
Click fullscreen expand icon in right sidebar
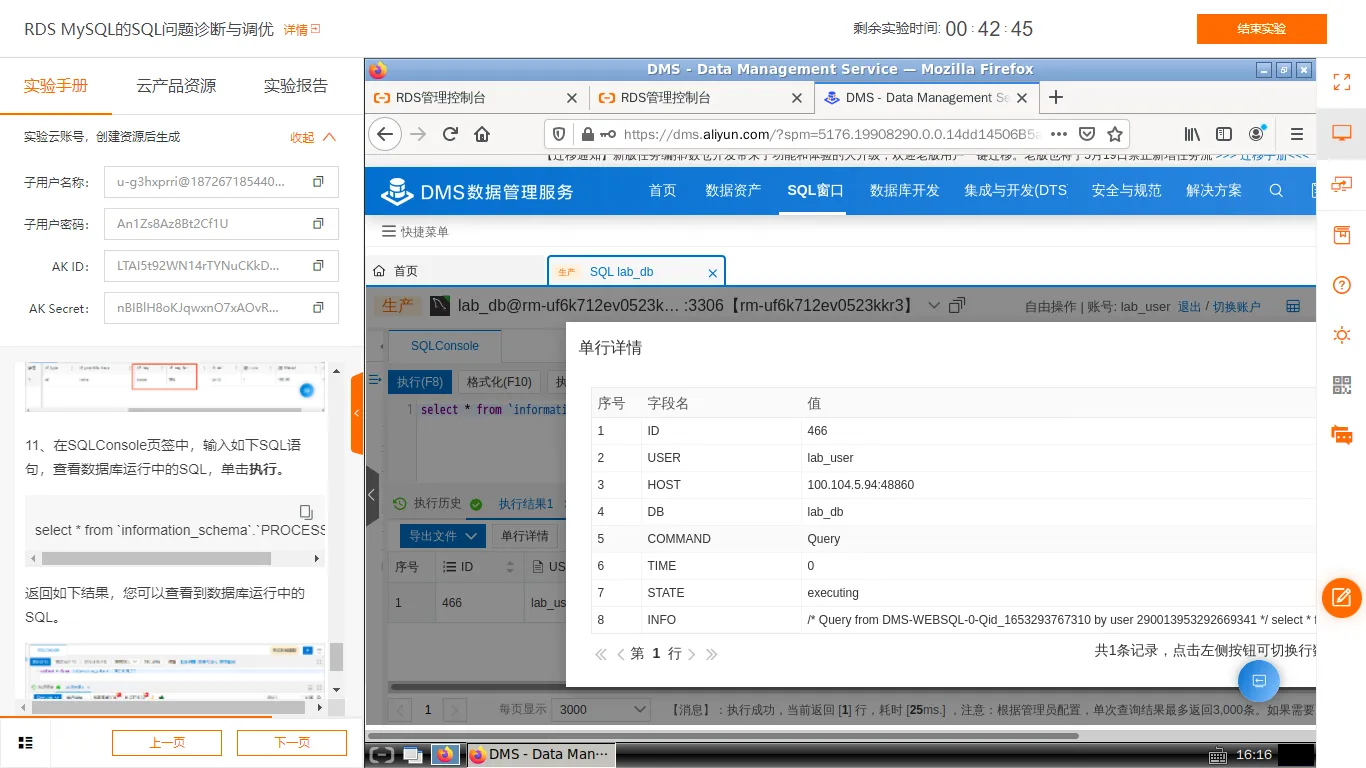[x=1342, y=82]
